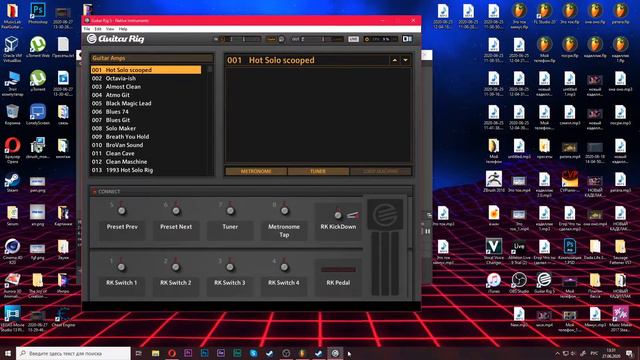Viewport: 640px width, 360px height.
Task: Select preset 013 1993 Hot Solo Rig
Action: [x=146, y=170]
